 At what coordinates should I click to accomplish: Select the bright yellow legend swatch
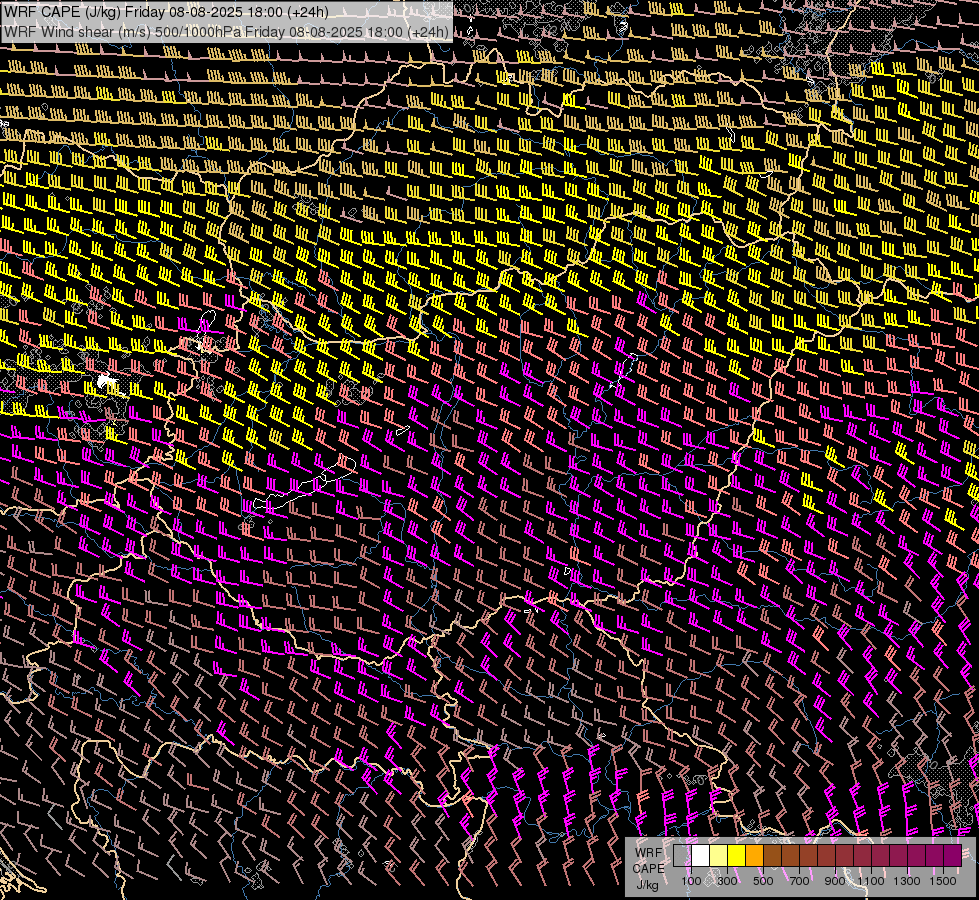pyautogui.click(x=737, y=855)
